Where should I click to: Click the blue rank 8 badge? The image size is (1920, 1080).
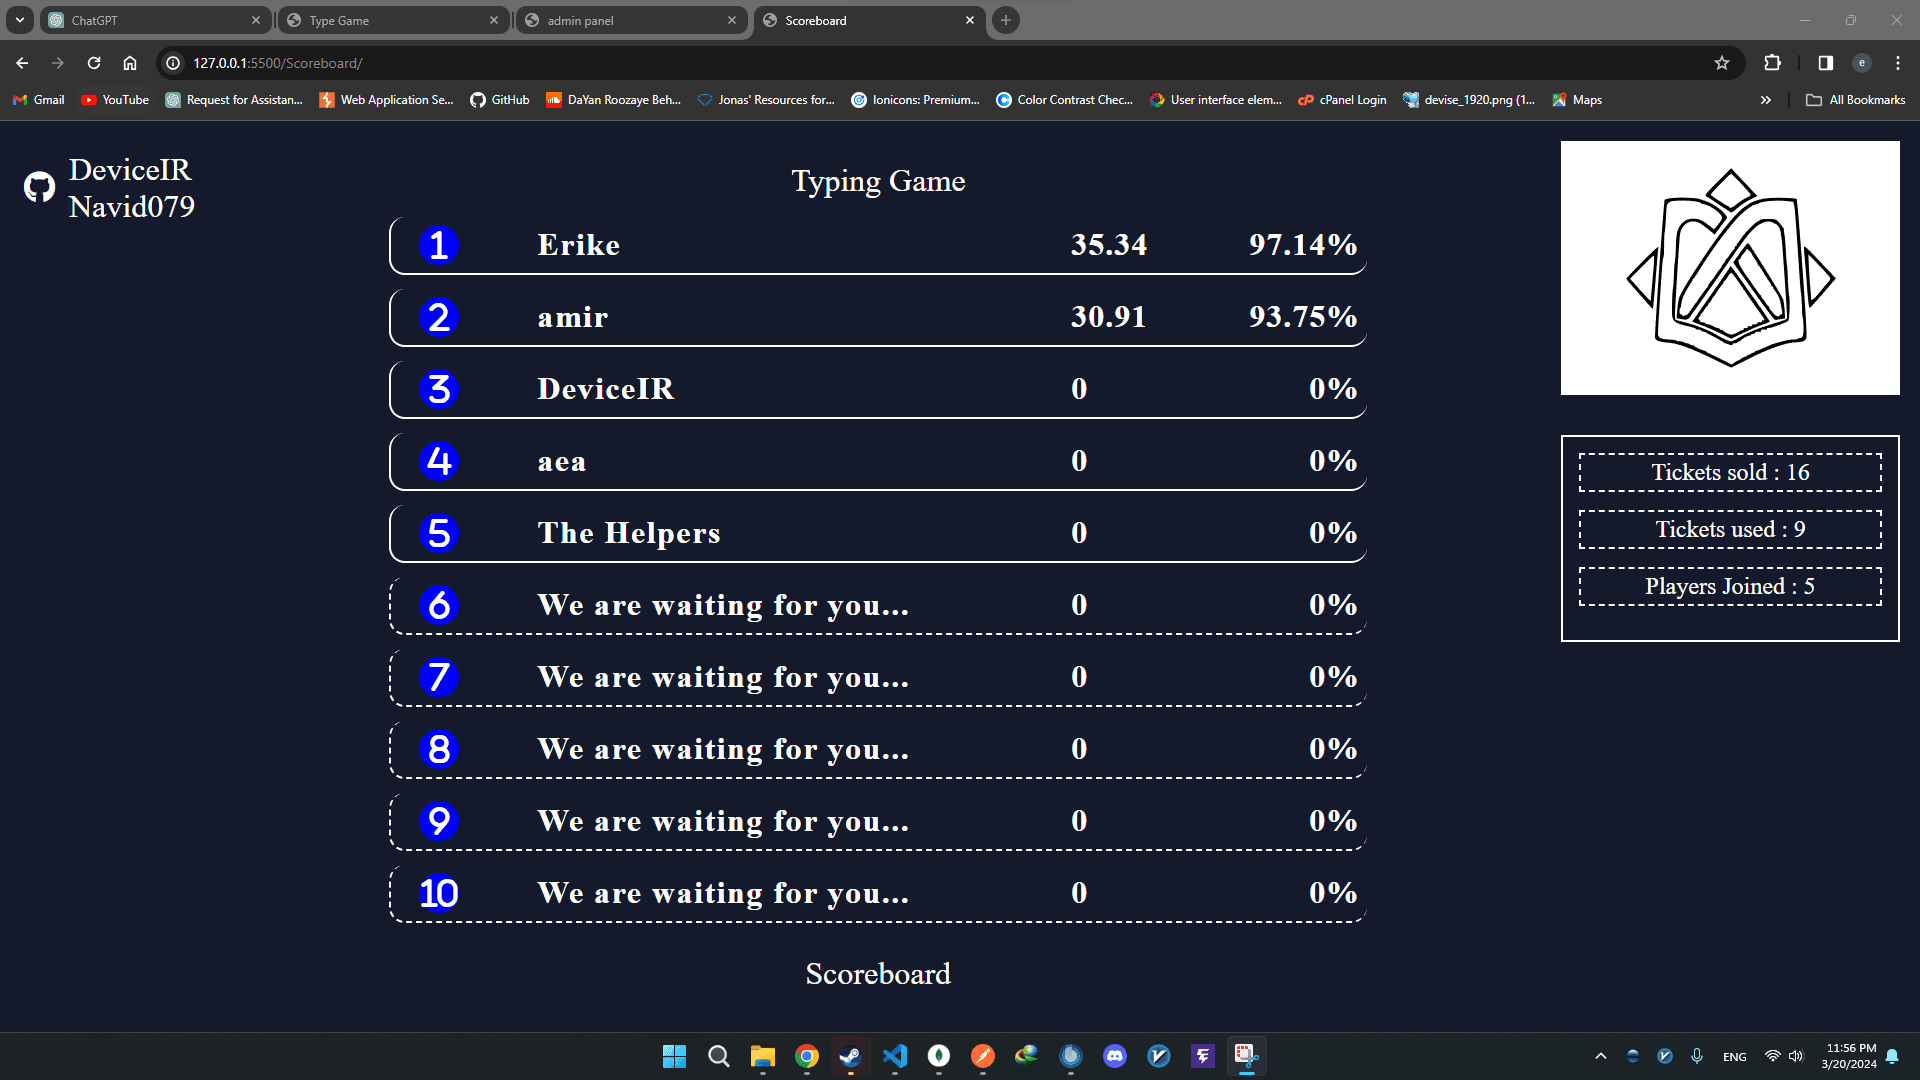[439, 749]
